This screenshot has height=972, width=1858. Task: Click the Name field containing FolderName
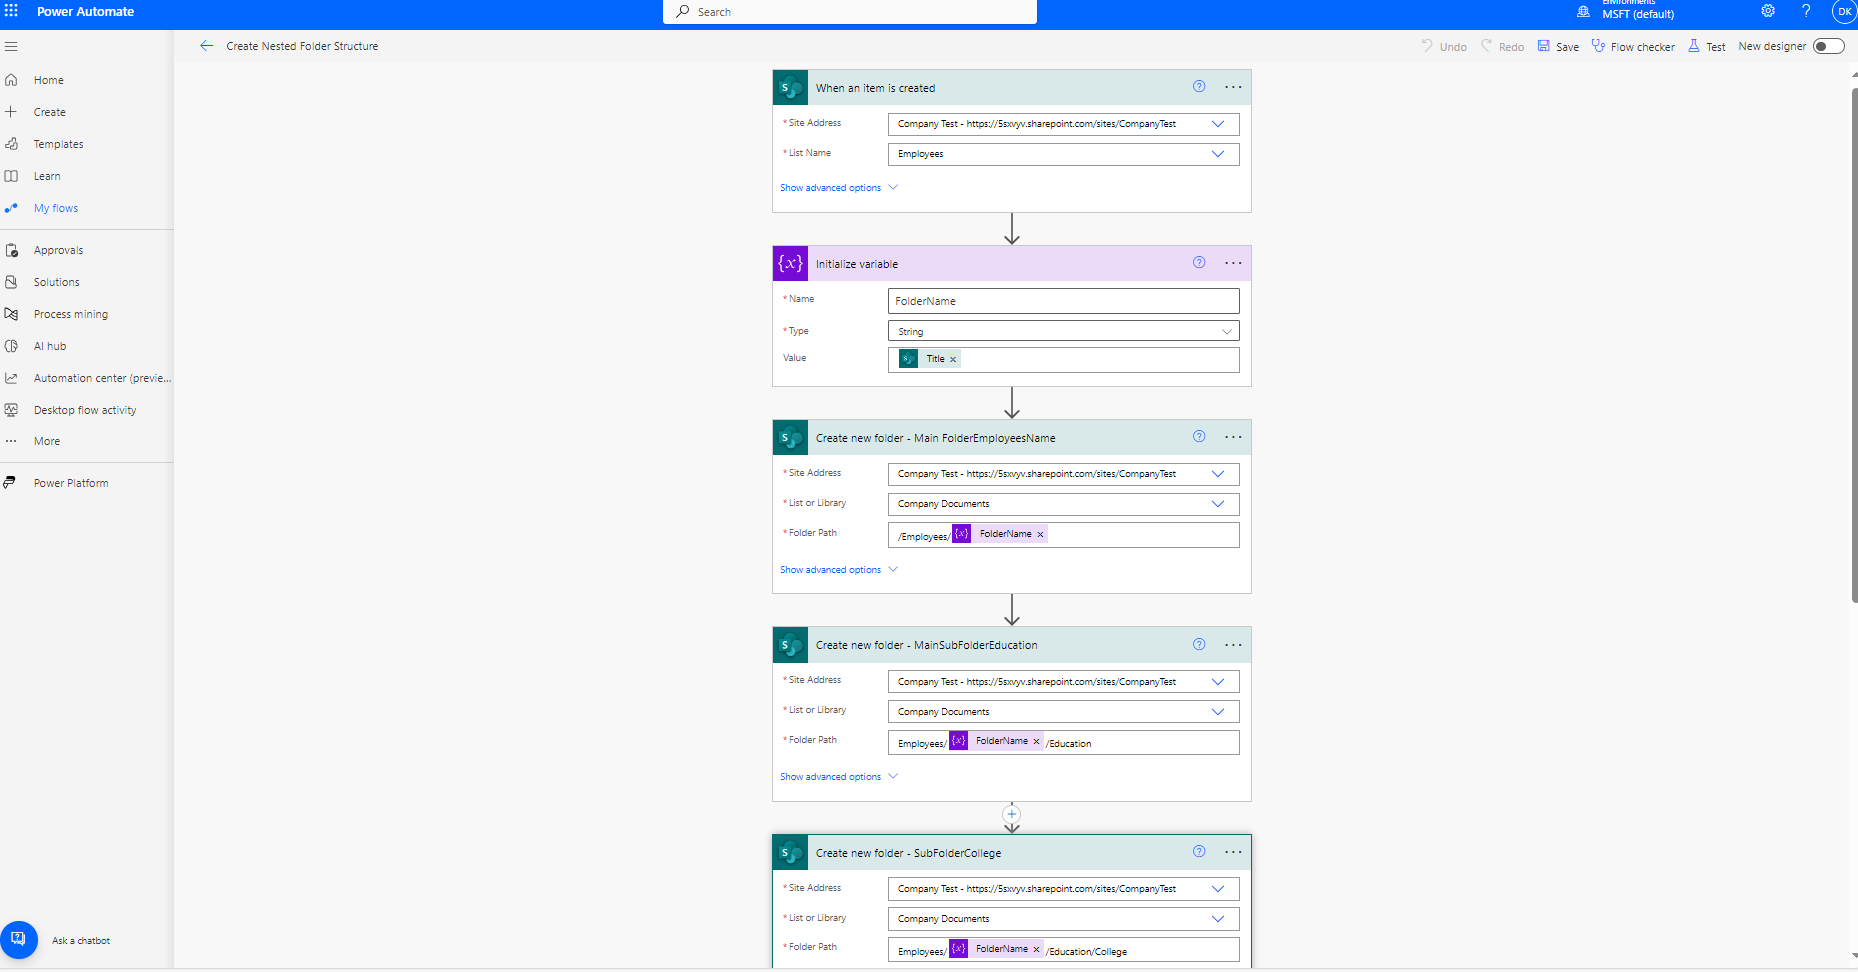coord(1063,301)
